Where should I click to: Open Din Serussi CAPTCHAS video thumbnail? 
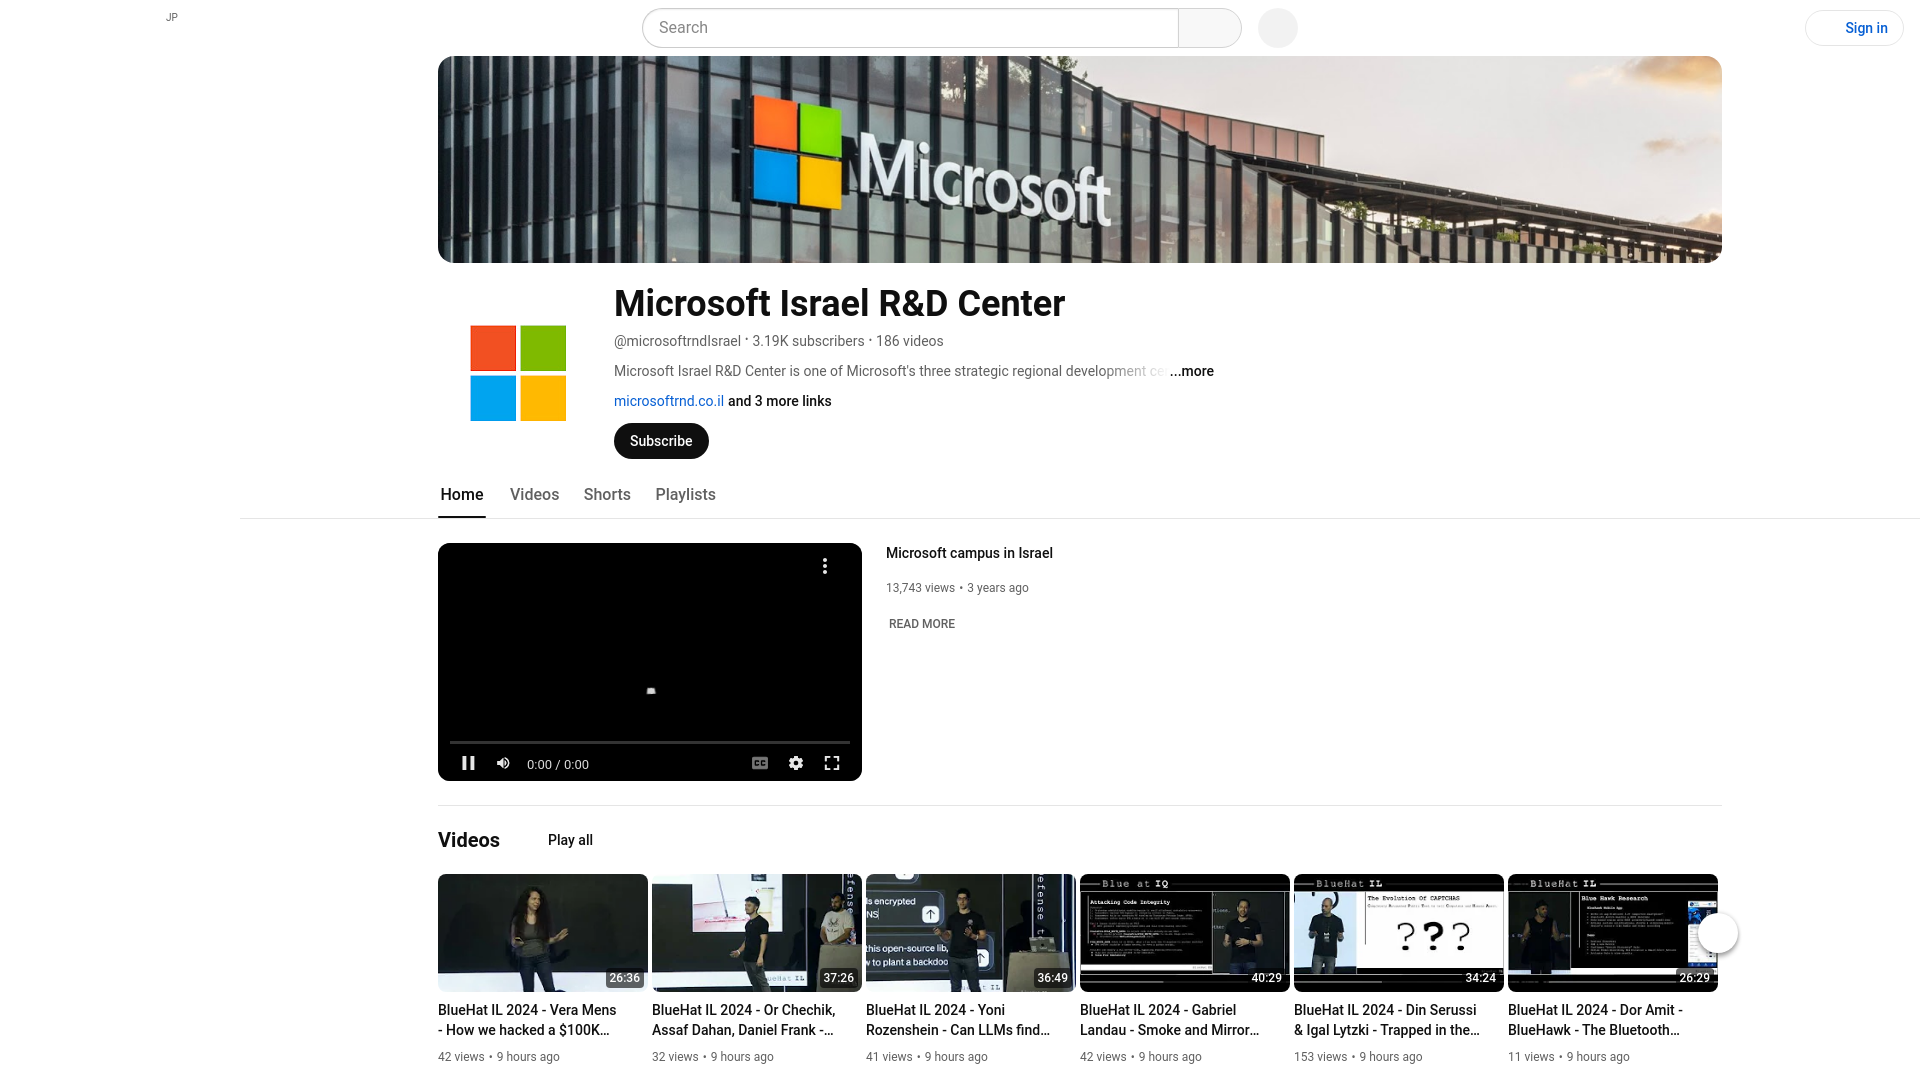1399,933
